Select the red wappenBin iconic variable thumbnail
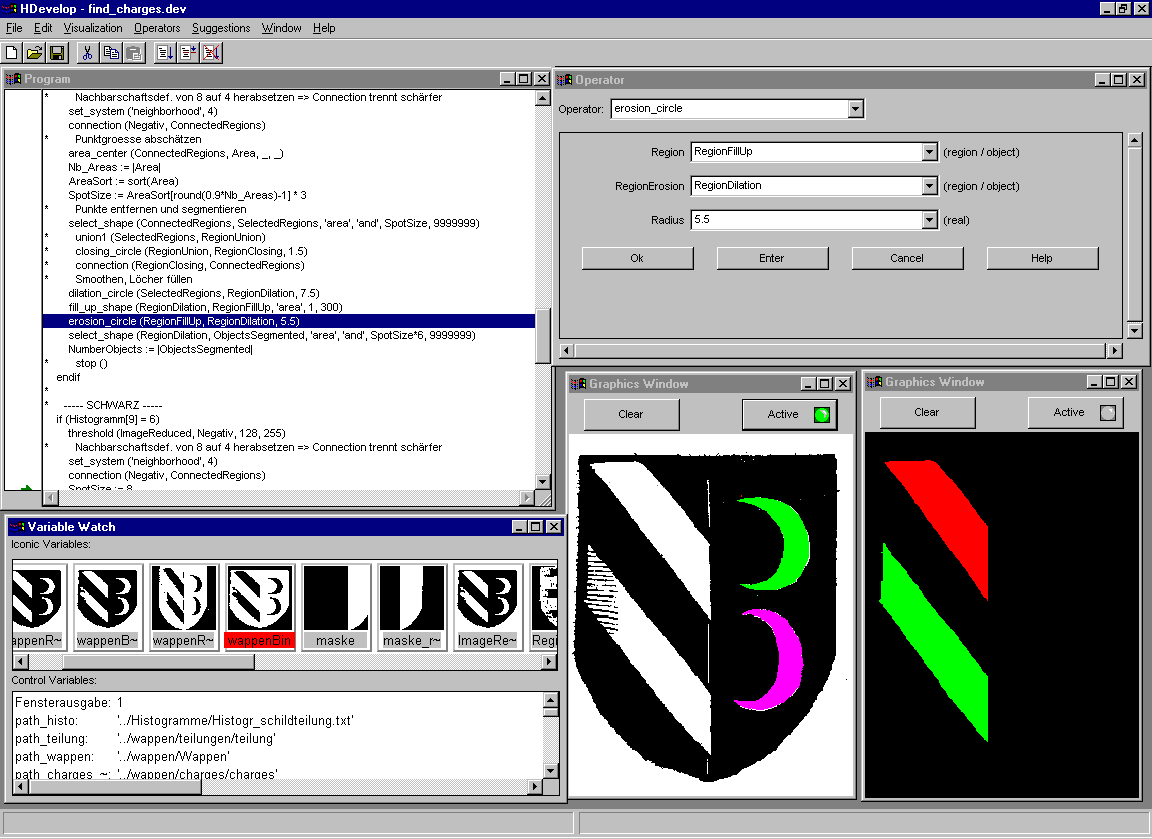 pos(260,606)
